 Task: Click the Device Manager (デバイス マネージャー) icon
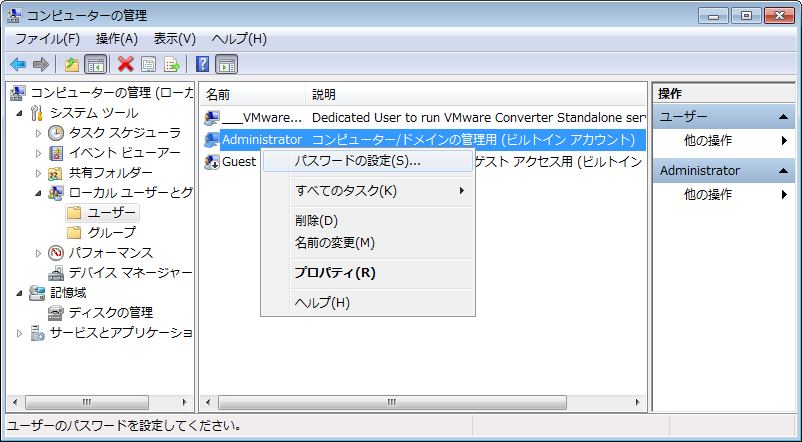coord(56,273)
